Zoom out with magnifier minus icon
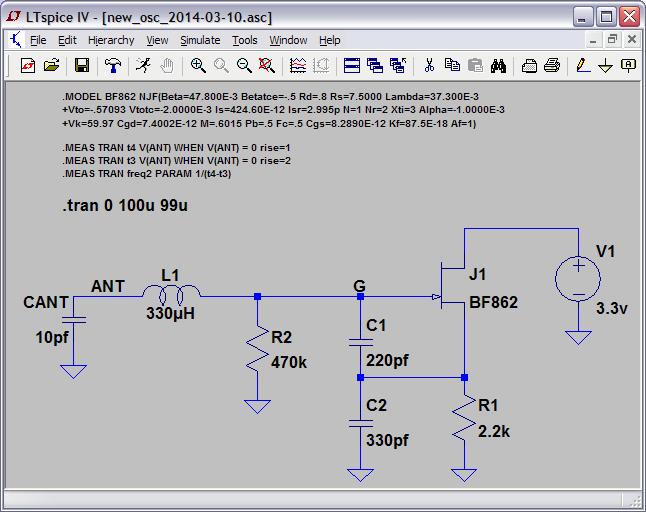The height and width of the screenshot is (512, 646). click(244, 65)
